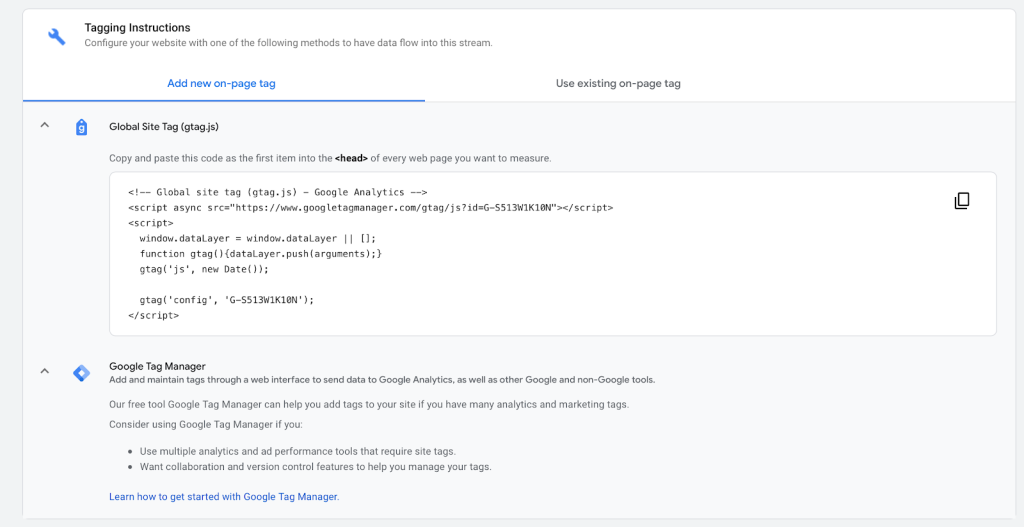Screen dimensions: 1024x527
Task: Click the Global Site Tag (gtag.js) title
Action: pyautogui.click(x=164, y=127)
